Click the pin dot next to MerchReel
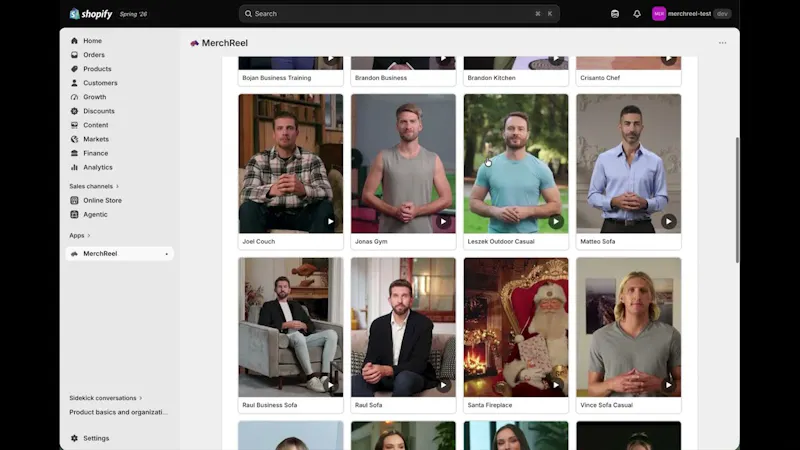This screenshot has width=800, height=450. tap(166, 254)
